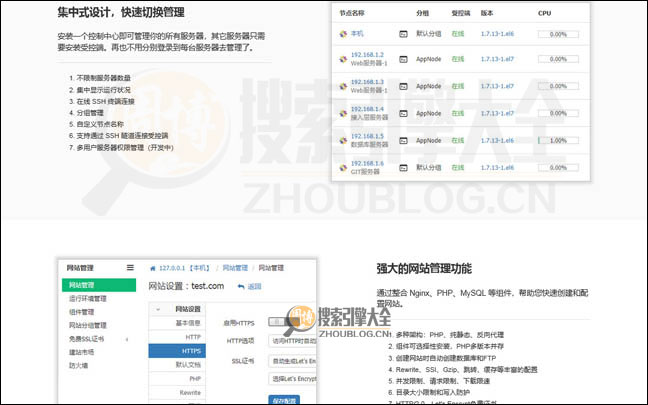The width and height of the screenshot is (648, 405).
Task: Switch to the 基本信息 settings tab
Action: click(x=177, y=323)
